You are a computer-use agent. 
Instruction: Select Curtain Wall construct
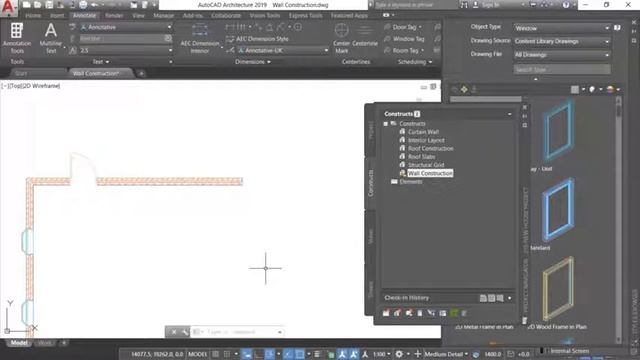tap(423, 132)
